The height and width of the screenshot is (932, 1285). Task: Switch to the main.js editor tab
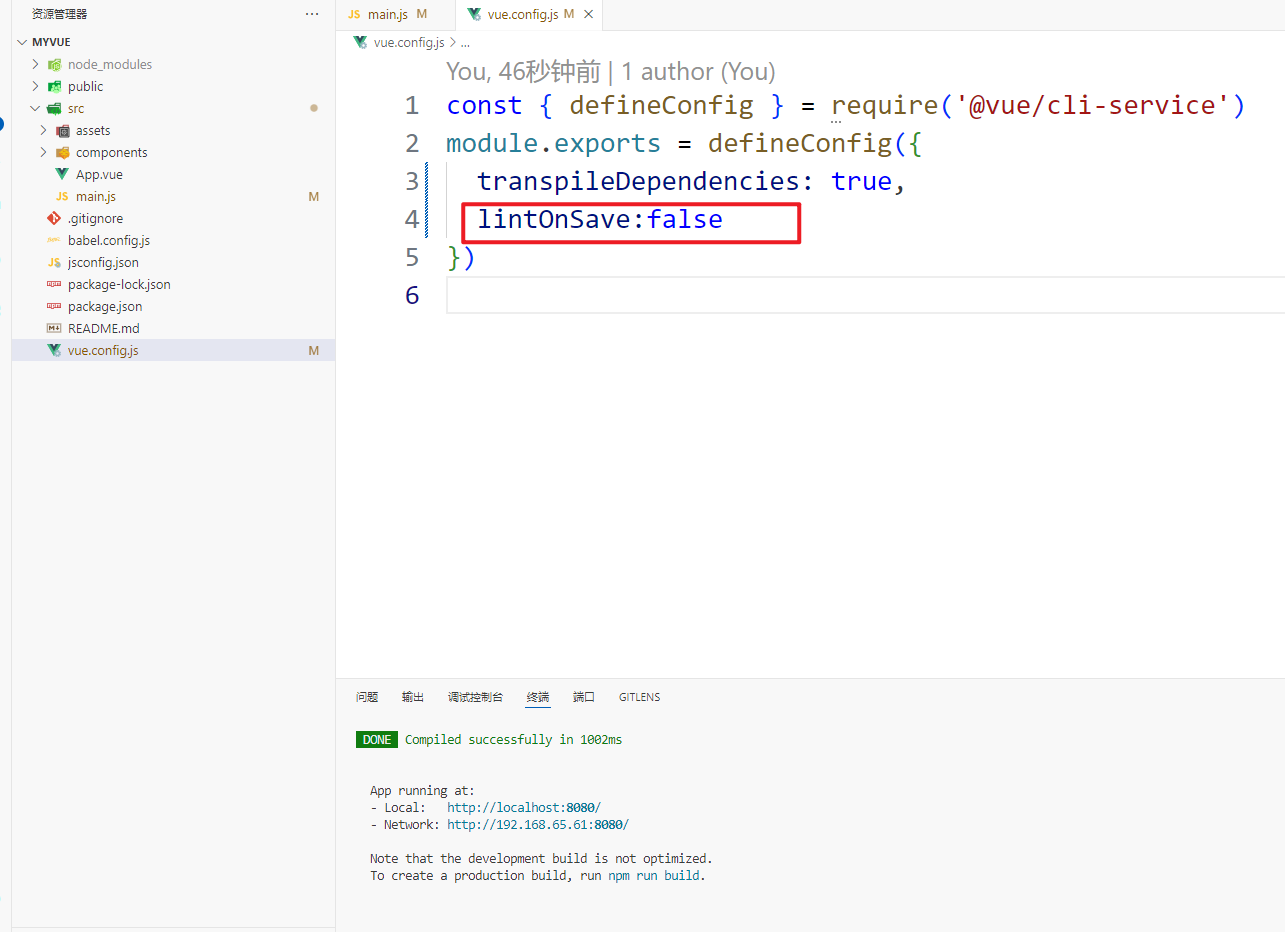point(387,14)
